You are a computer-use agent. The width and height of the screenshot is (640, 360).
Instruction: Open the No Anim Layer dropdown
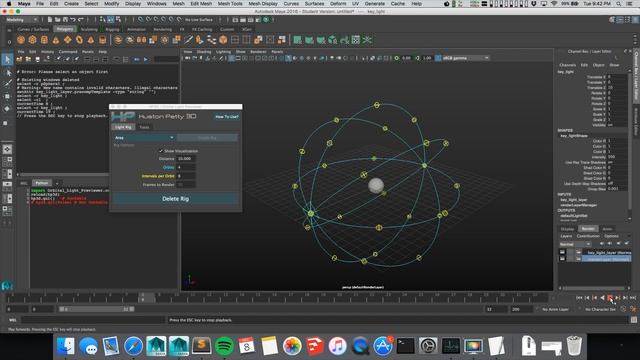tap(555, 309)
